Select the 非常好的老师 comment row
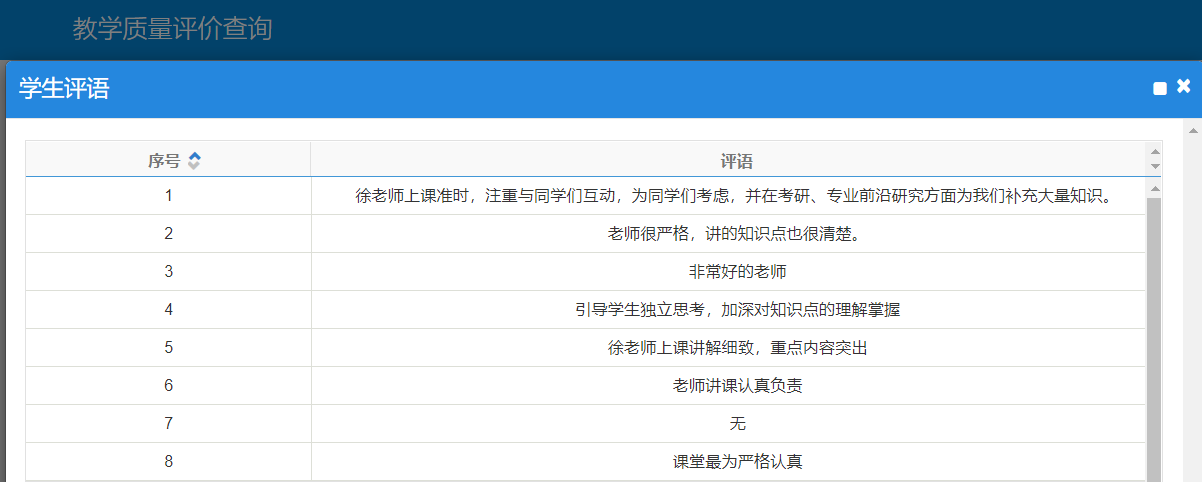Viewport: 1202px width, 482px height. coord(735,272)
